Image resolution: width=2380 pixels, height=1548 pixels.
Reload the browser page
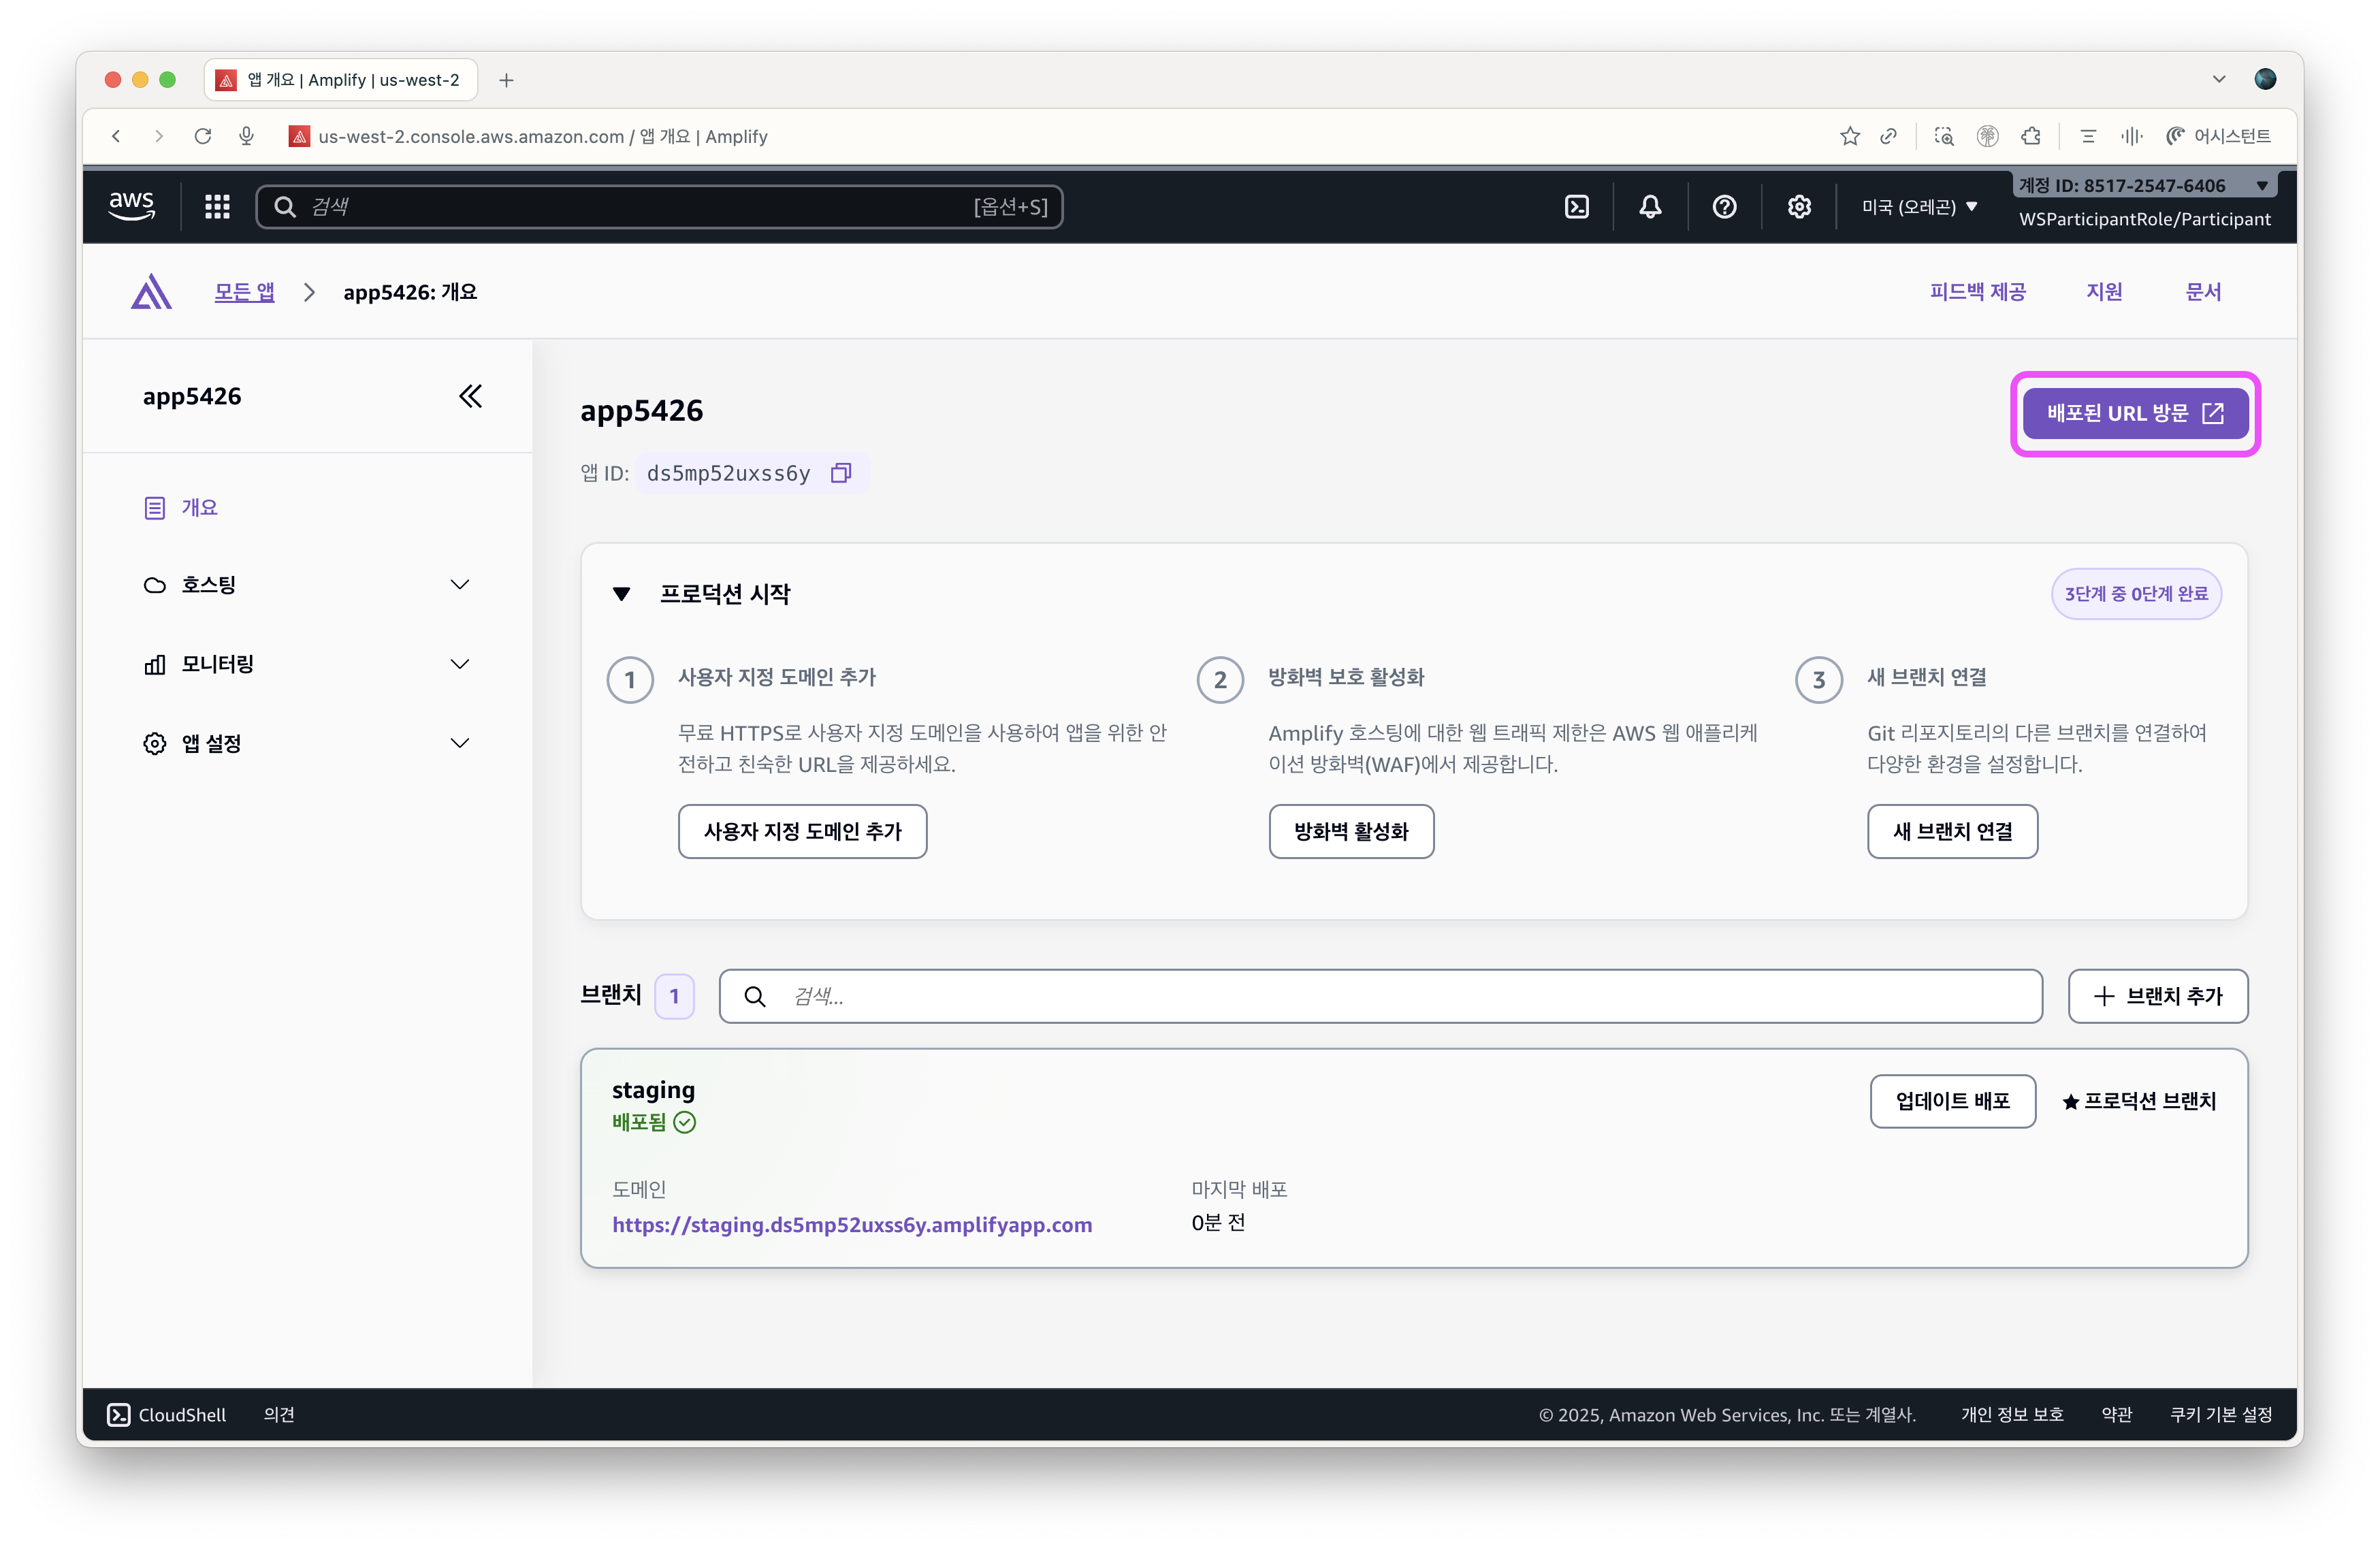click(203, 136)
